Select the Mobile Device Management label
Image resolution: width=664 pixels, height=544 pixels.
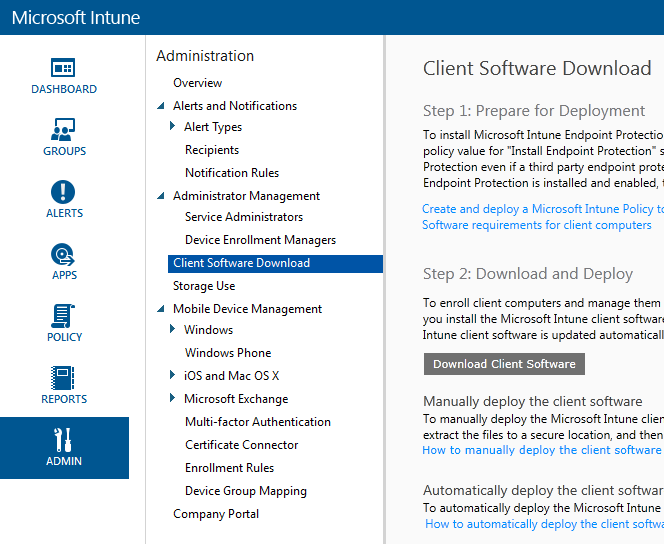(247, 309)
